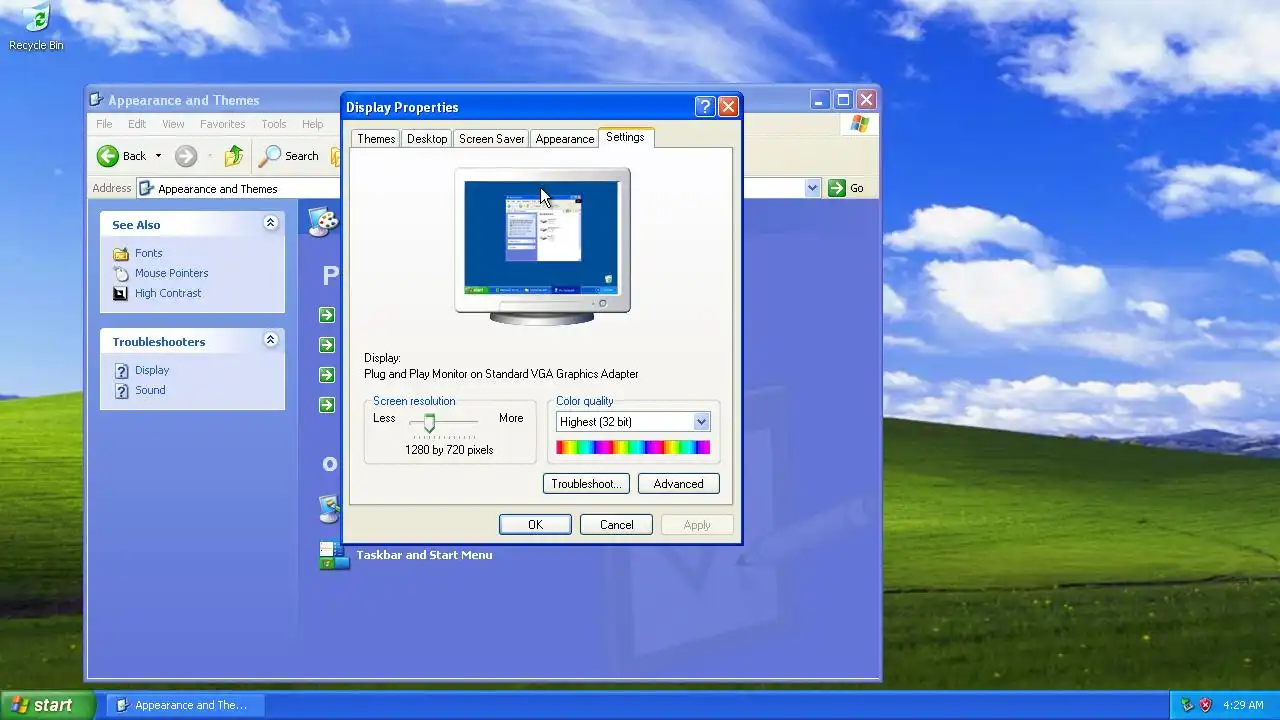Click the Windows flag logo in the explorer window
This screenshot has width=1280, height=720.
pos(860,124)
